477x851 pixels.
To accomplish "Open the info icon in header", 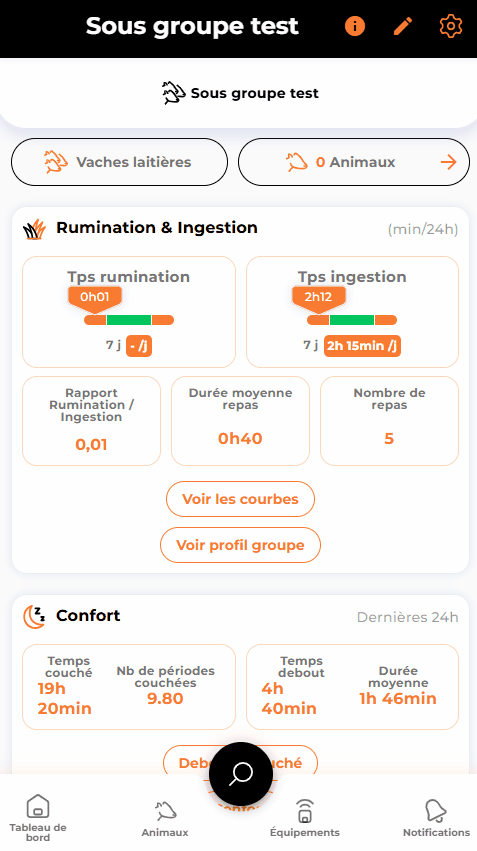I will 355,26.
